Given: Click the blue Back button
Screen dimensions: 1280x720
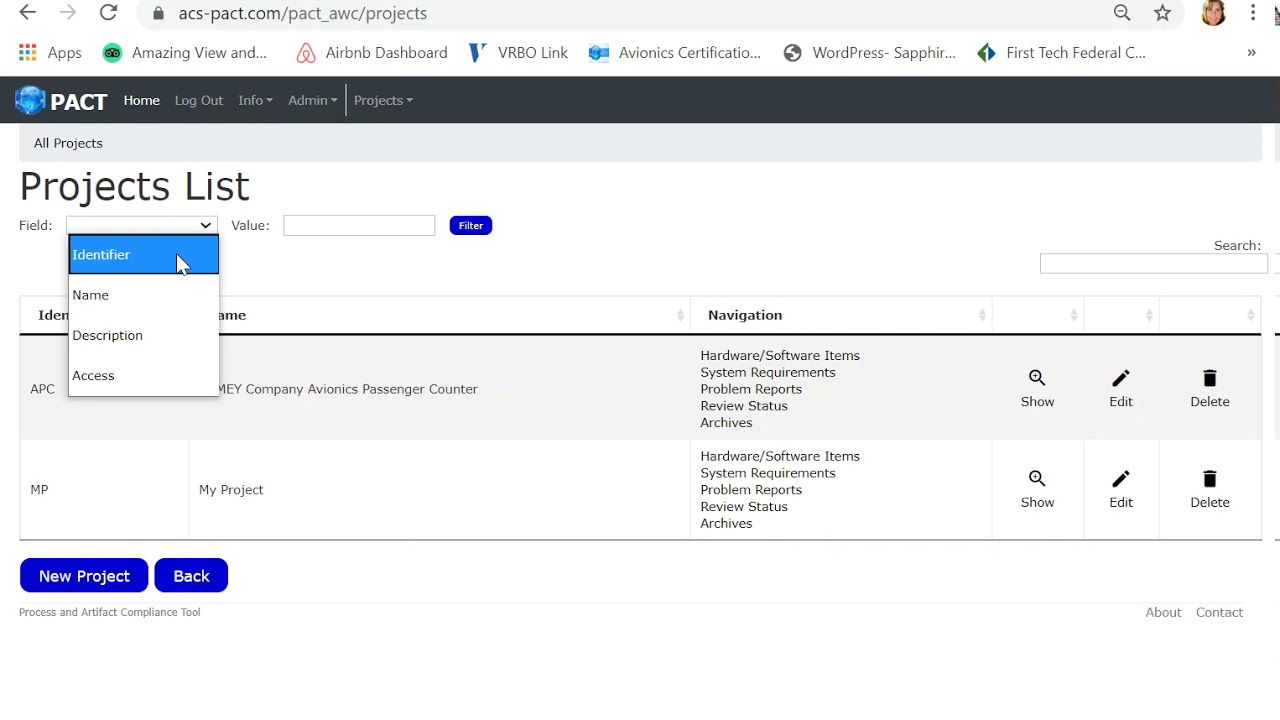Looking at the screenshot, I should pos(191,576).
